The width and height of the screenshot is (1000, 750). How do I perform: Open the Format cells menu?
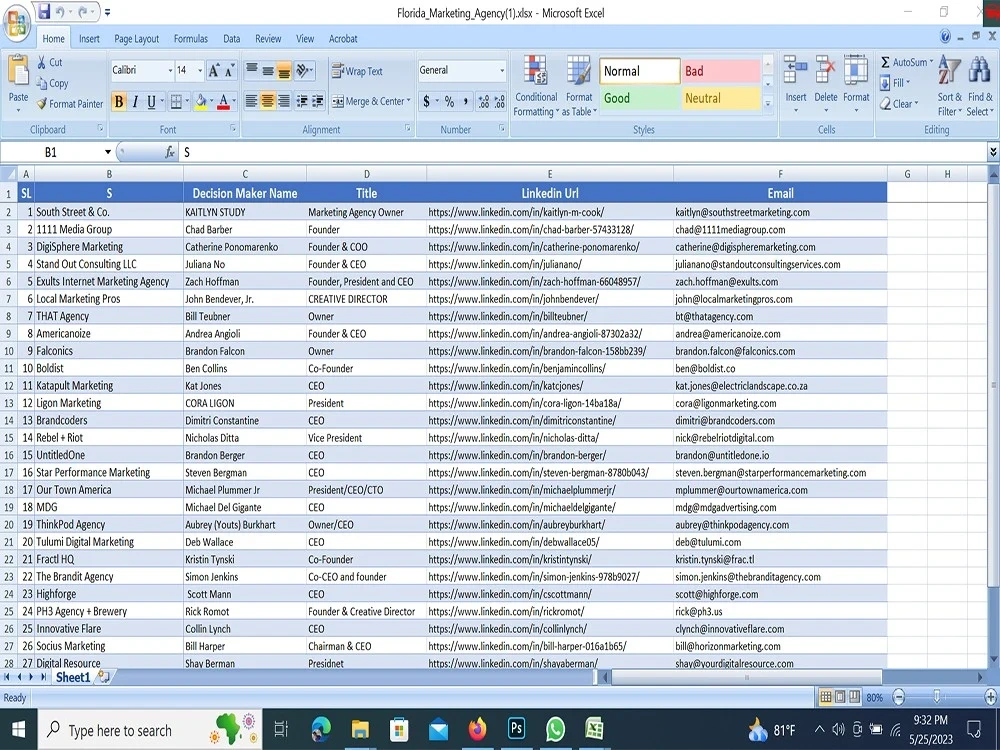tap(856, 86)
